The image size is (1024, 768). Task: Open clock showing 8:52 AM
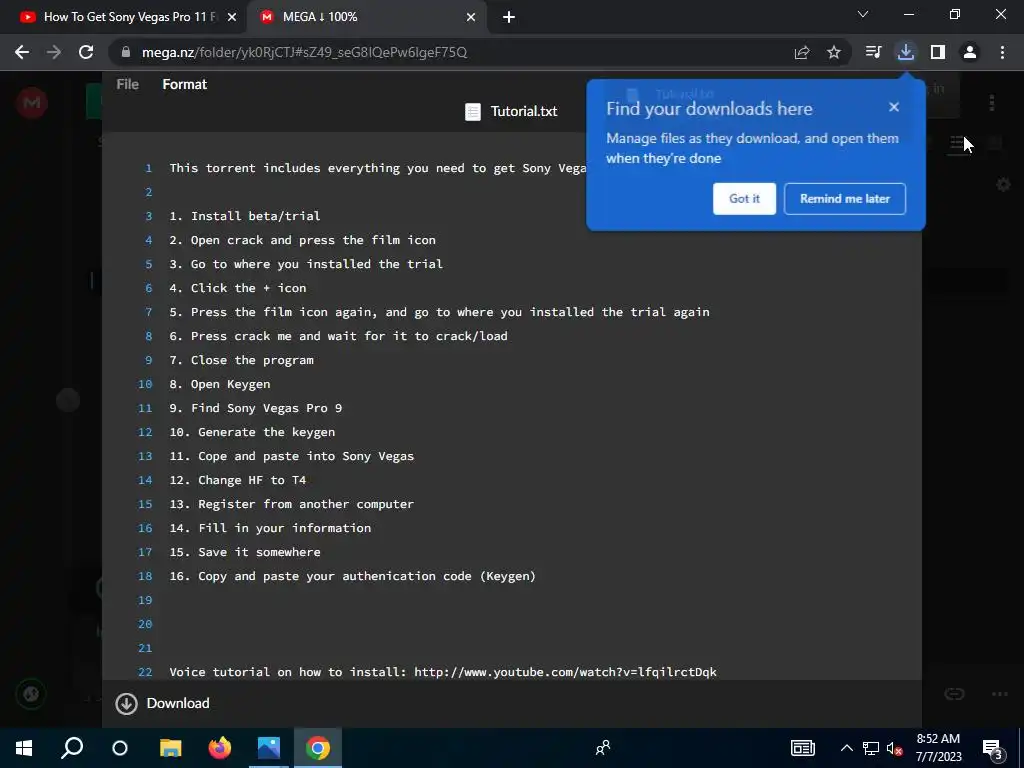pyautogui.click(x=938, y=748)
